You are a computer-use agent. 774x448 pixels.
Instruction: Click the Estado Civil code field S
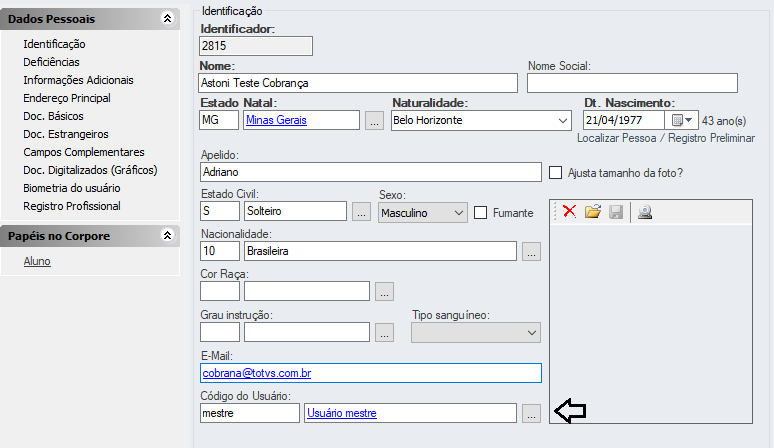tap(220, 211)
